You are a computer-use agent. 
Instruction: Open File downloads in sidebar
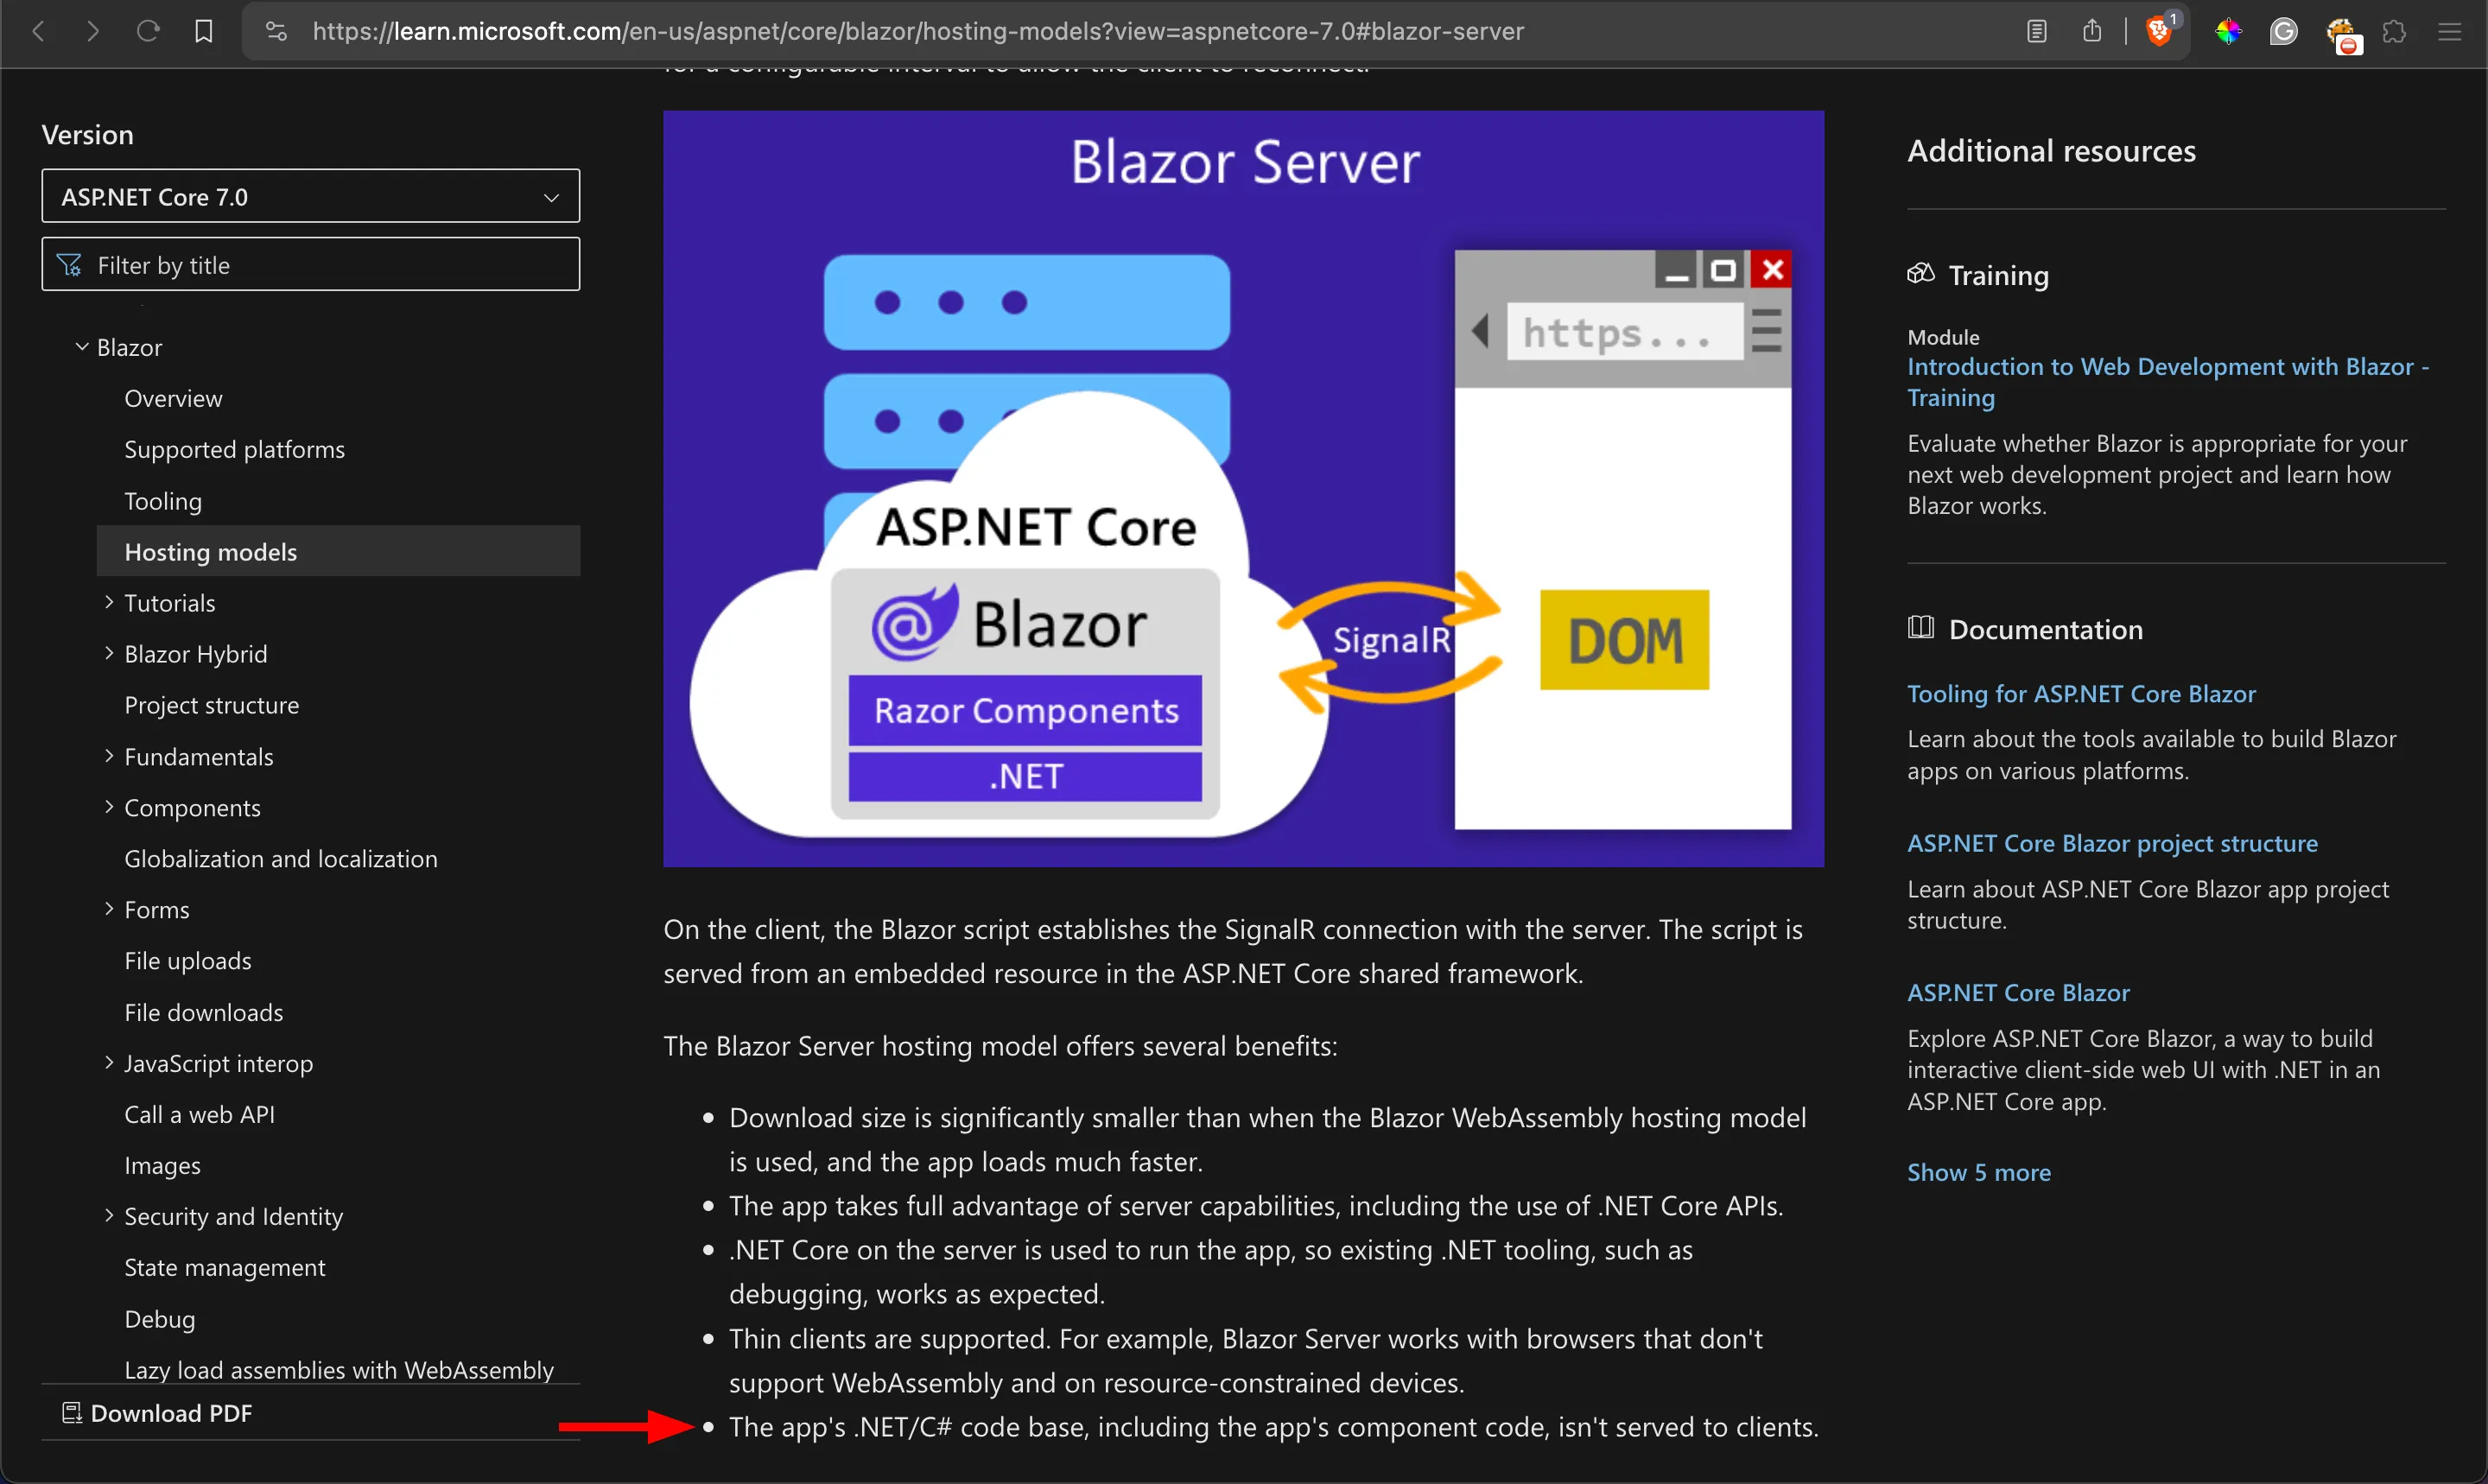203,1012
